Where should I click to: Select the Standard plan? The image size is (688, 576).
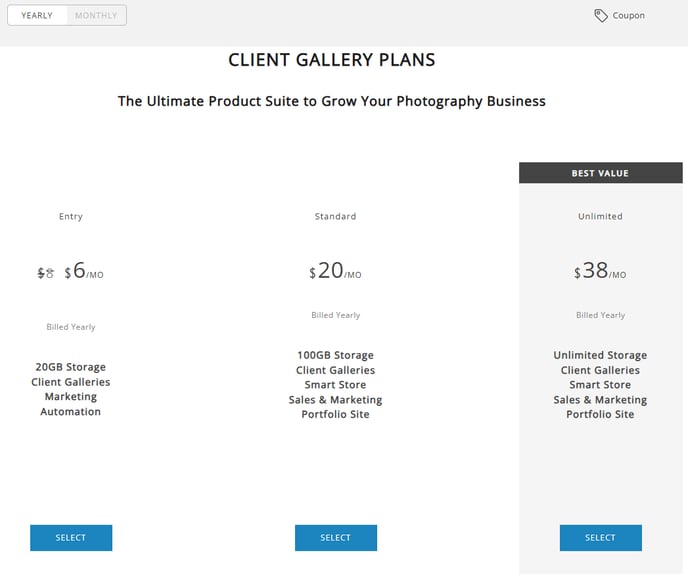click(x=336, y=538)
